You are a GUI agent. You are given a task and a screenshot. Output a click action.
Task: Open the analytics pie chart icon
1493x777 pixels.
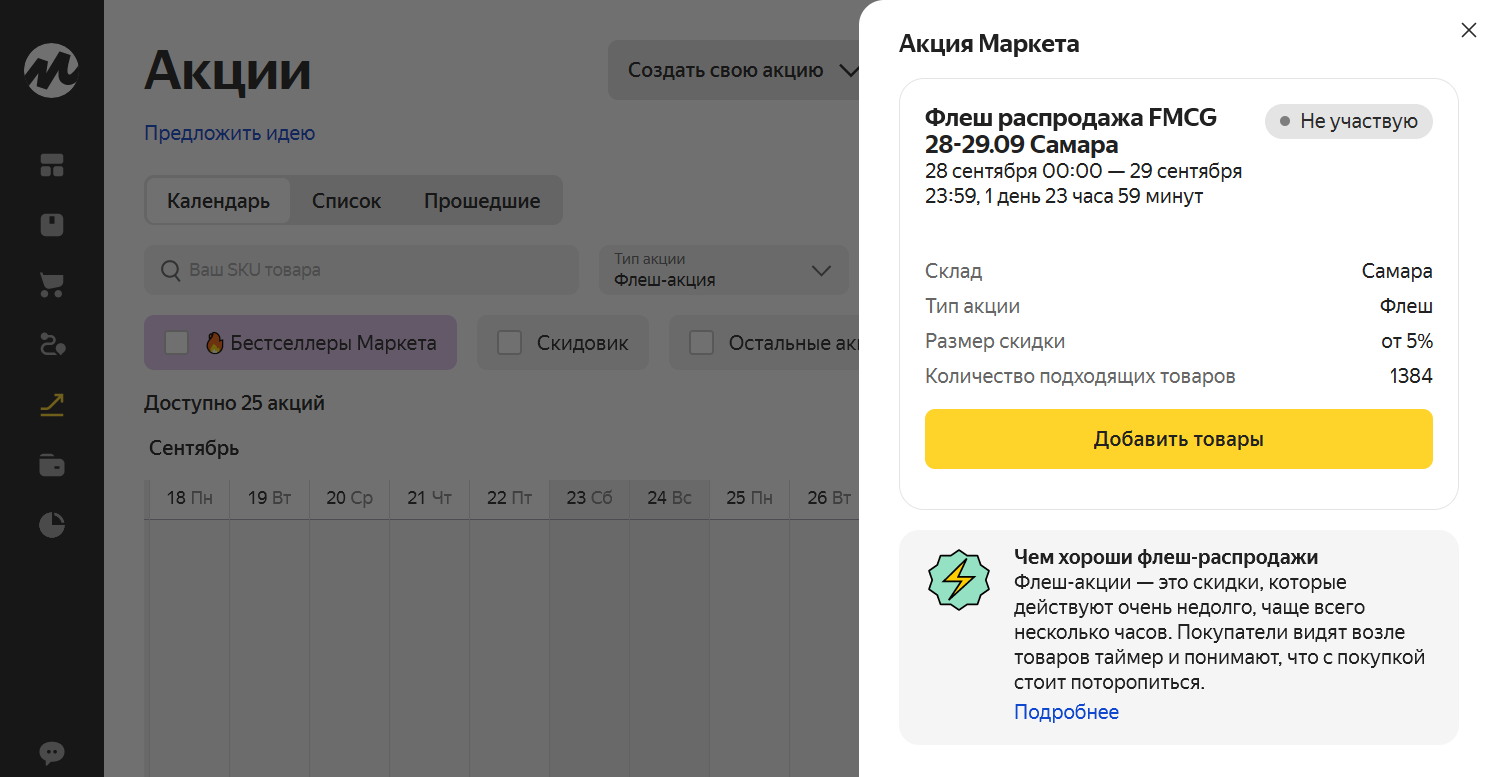pos(52,525)
